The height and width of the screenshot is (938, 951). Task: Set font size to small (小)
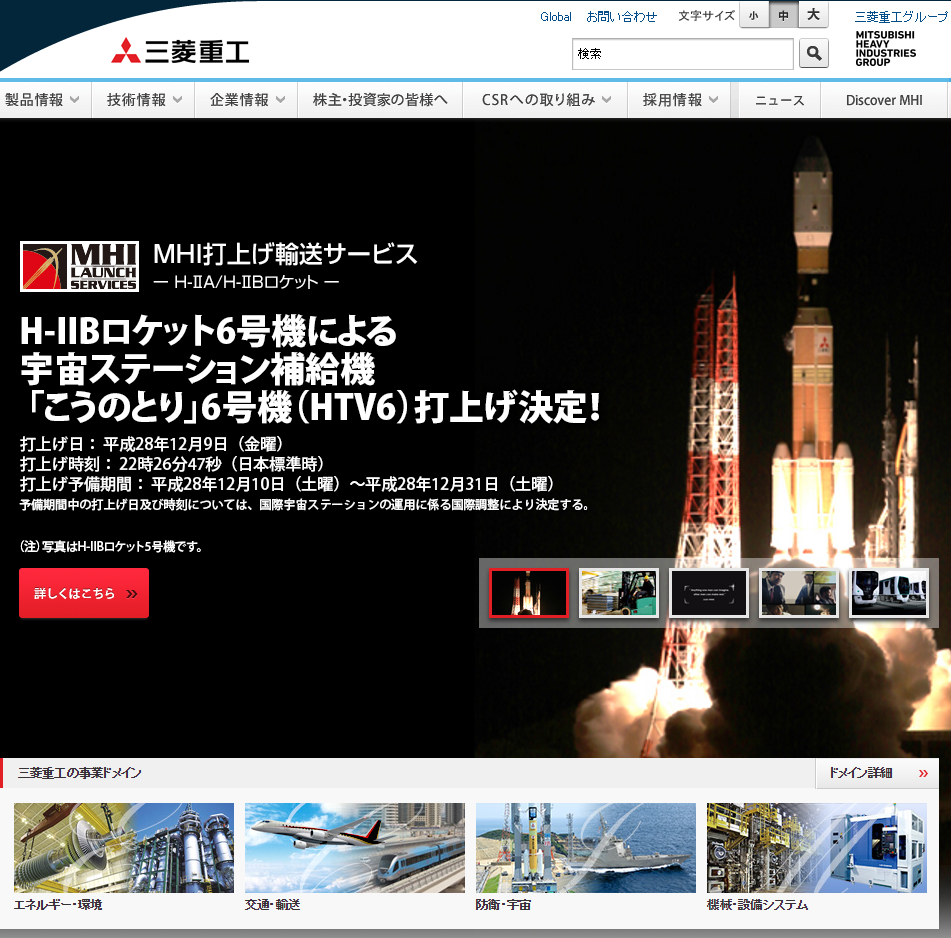[x=753, y=16]
